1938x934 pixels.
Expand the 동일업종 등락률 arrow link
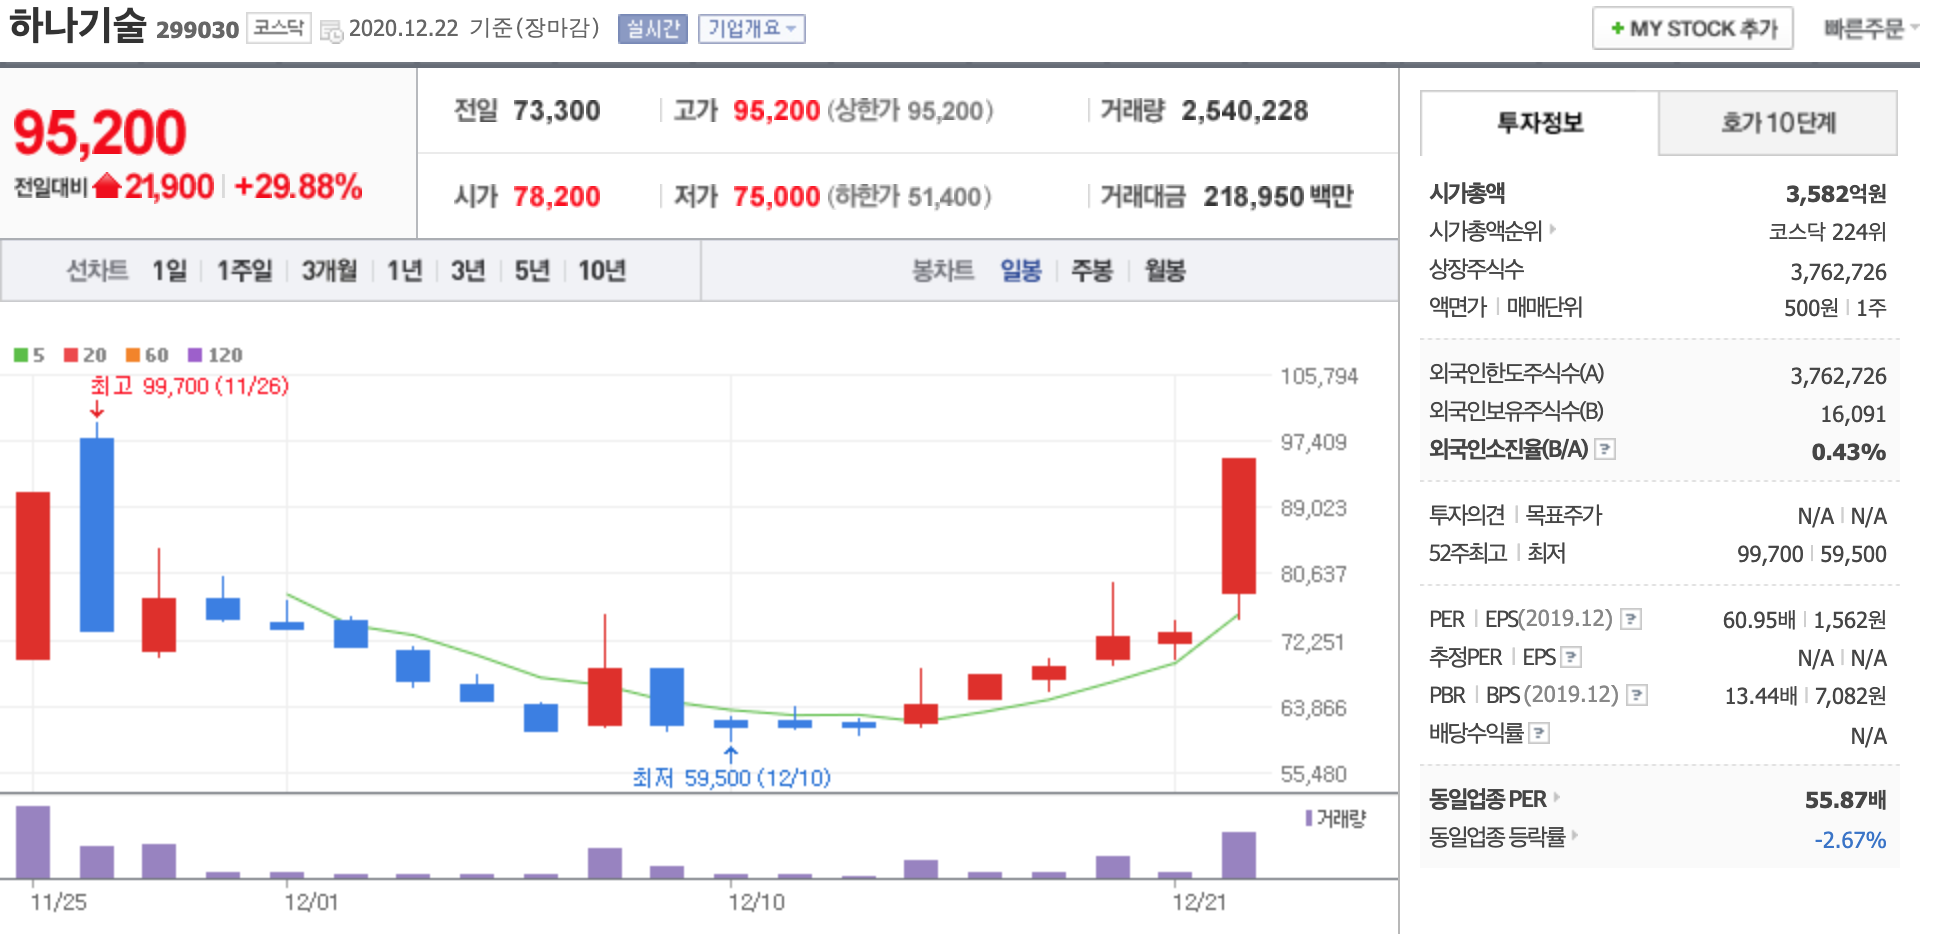[x=1574, y=835]
